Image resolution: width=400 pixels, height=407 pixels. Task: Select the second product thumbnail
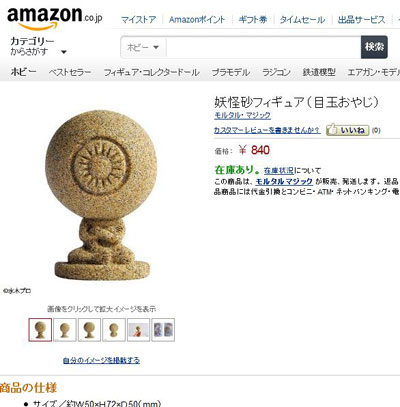coord(65,330)
